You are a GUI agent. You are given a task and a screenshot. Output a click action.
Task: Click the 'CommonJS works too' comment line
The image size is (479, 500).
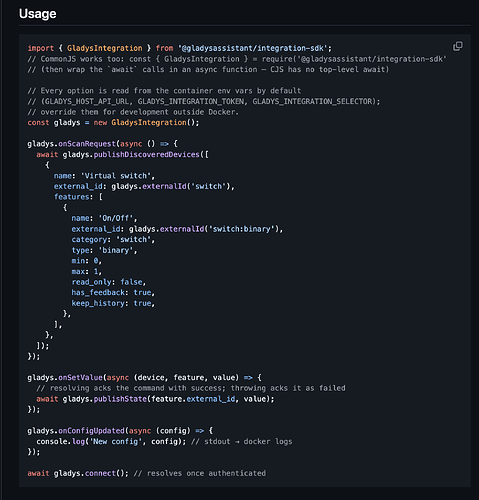(x=237, y=59)
